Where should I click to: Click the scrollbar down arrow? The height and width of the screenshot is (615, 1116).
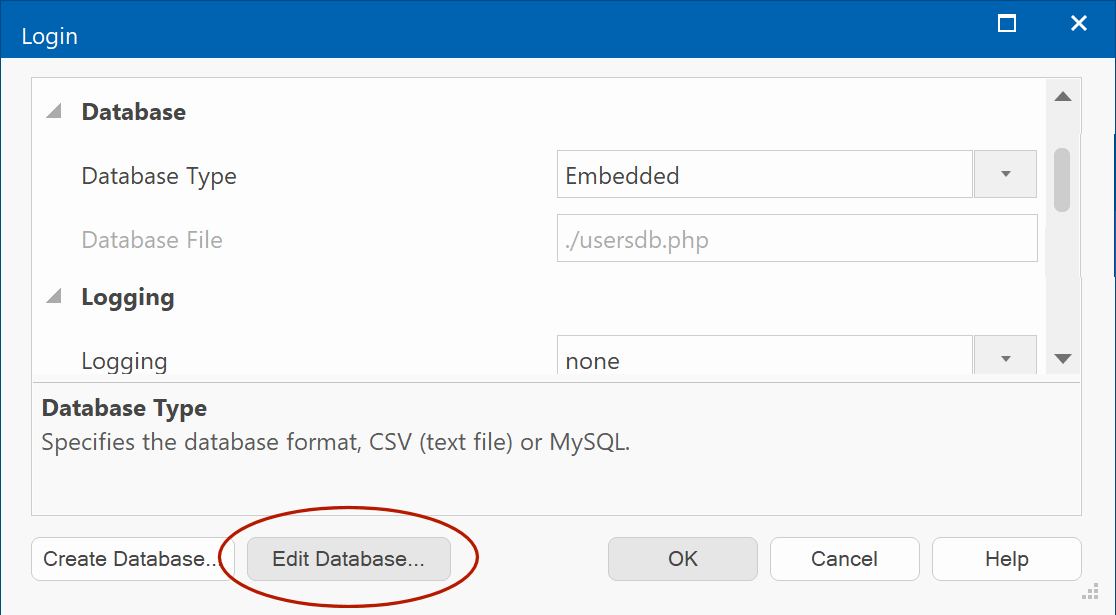(x=1062, y=358)
